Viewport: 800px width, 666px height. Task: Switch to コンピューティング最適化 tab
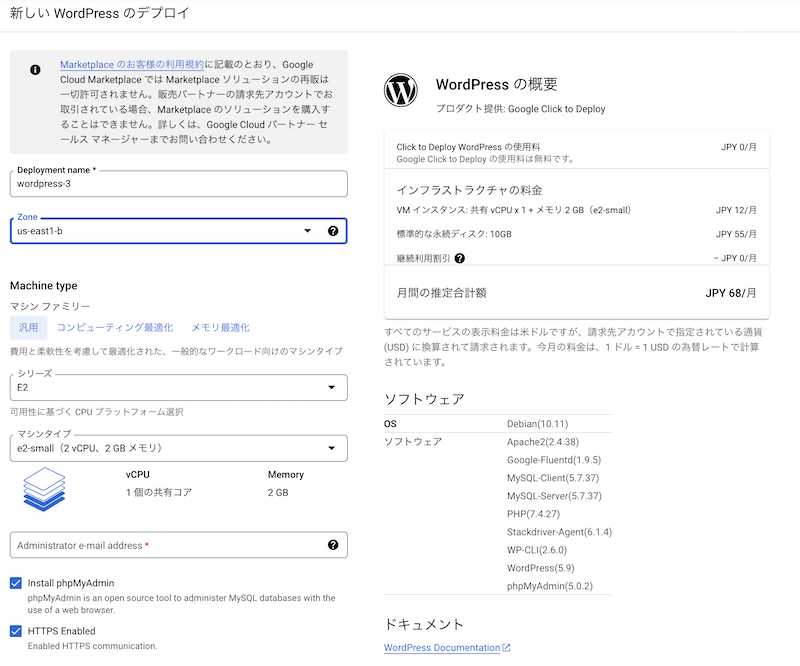point(115,328)
